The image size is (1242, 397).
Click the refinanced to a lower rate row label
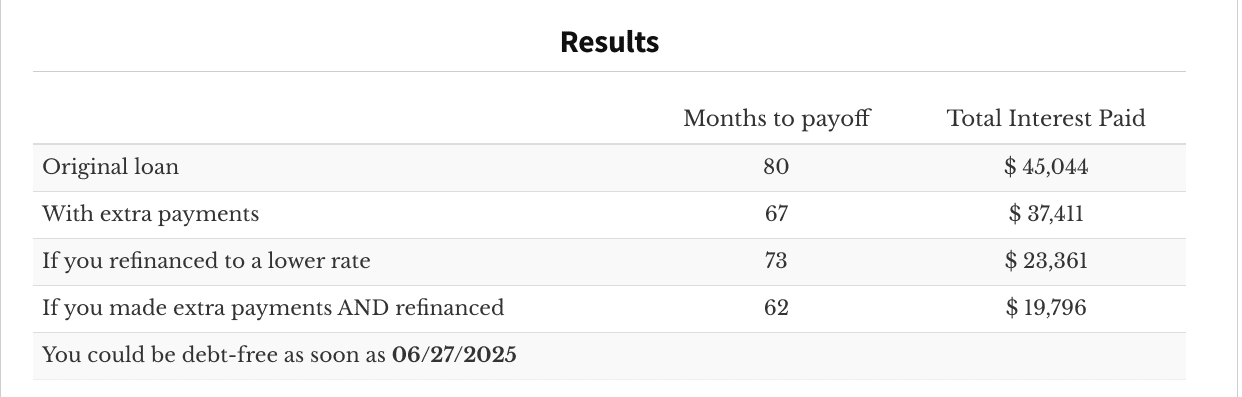(x=206, y=261)
